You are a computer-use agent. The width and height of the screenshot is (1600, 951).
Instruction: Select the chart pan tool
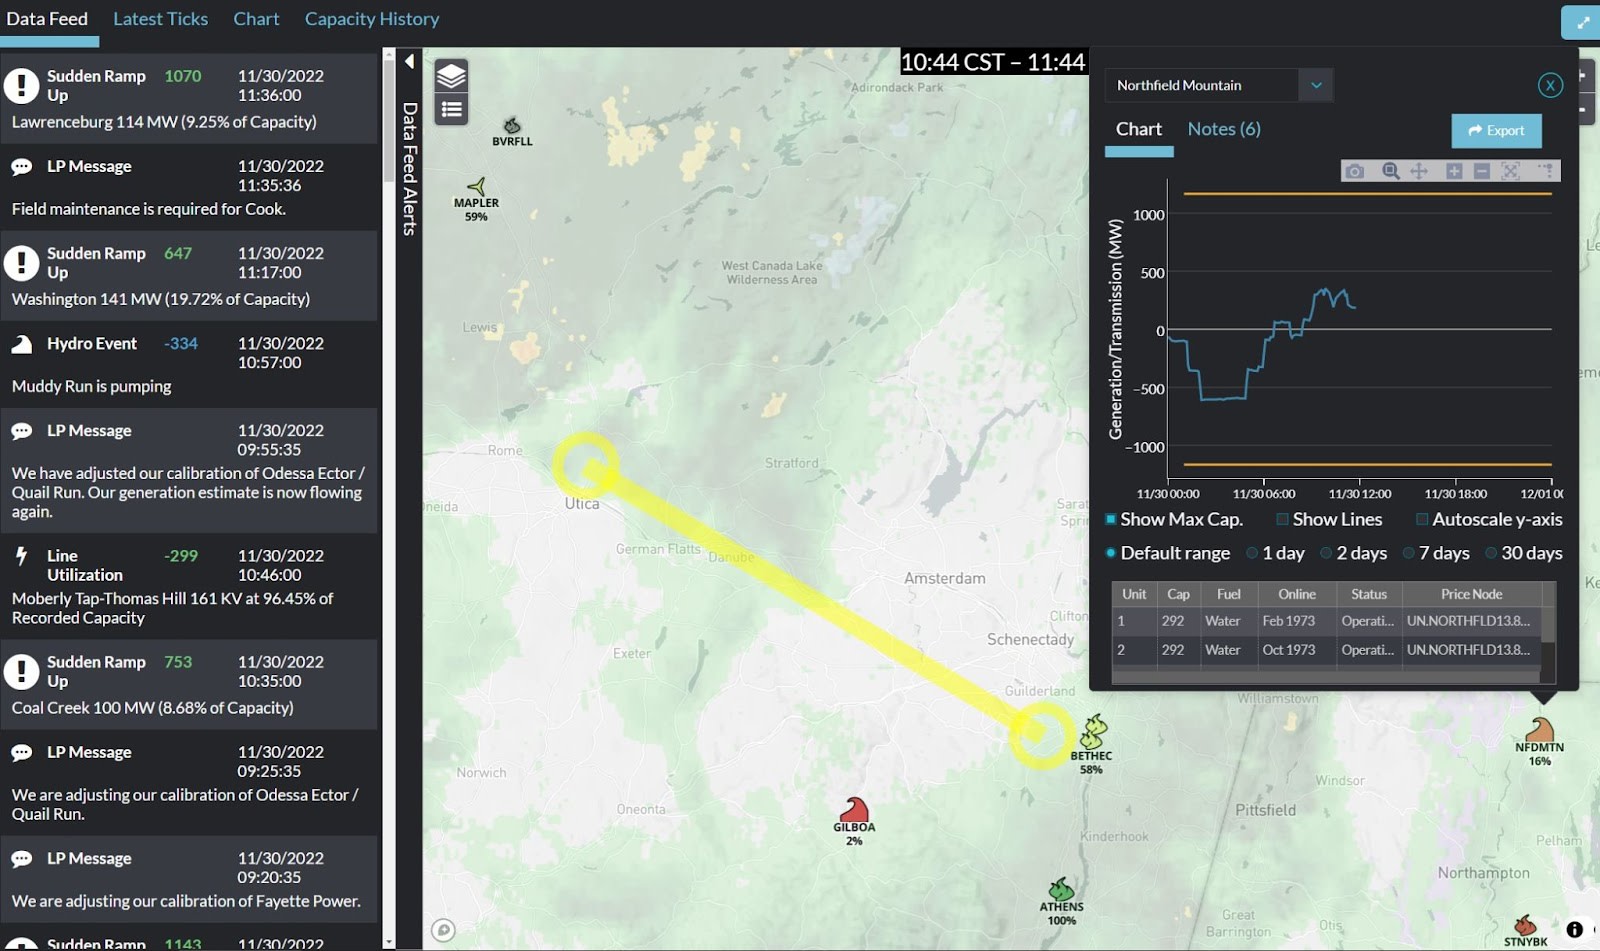click(x=1419, y=171)
